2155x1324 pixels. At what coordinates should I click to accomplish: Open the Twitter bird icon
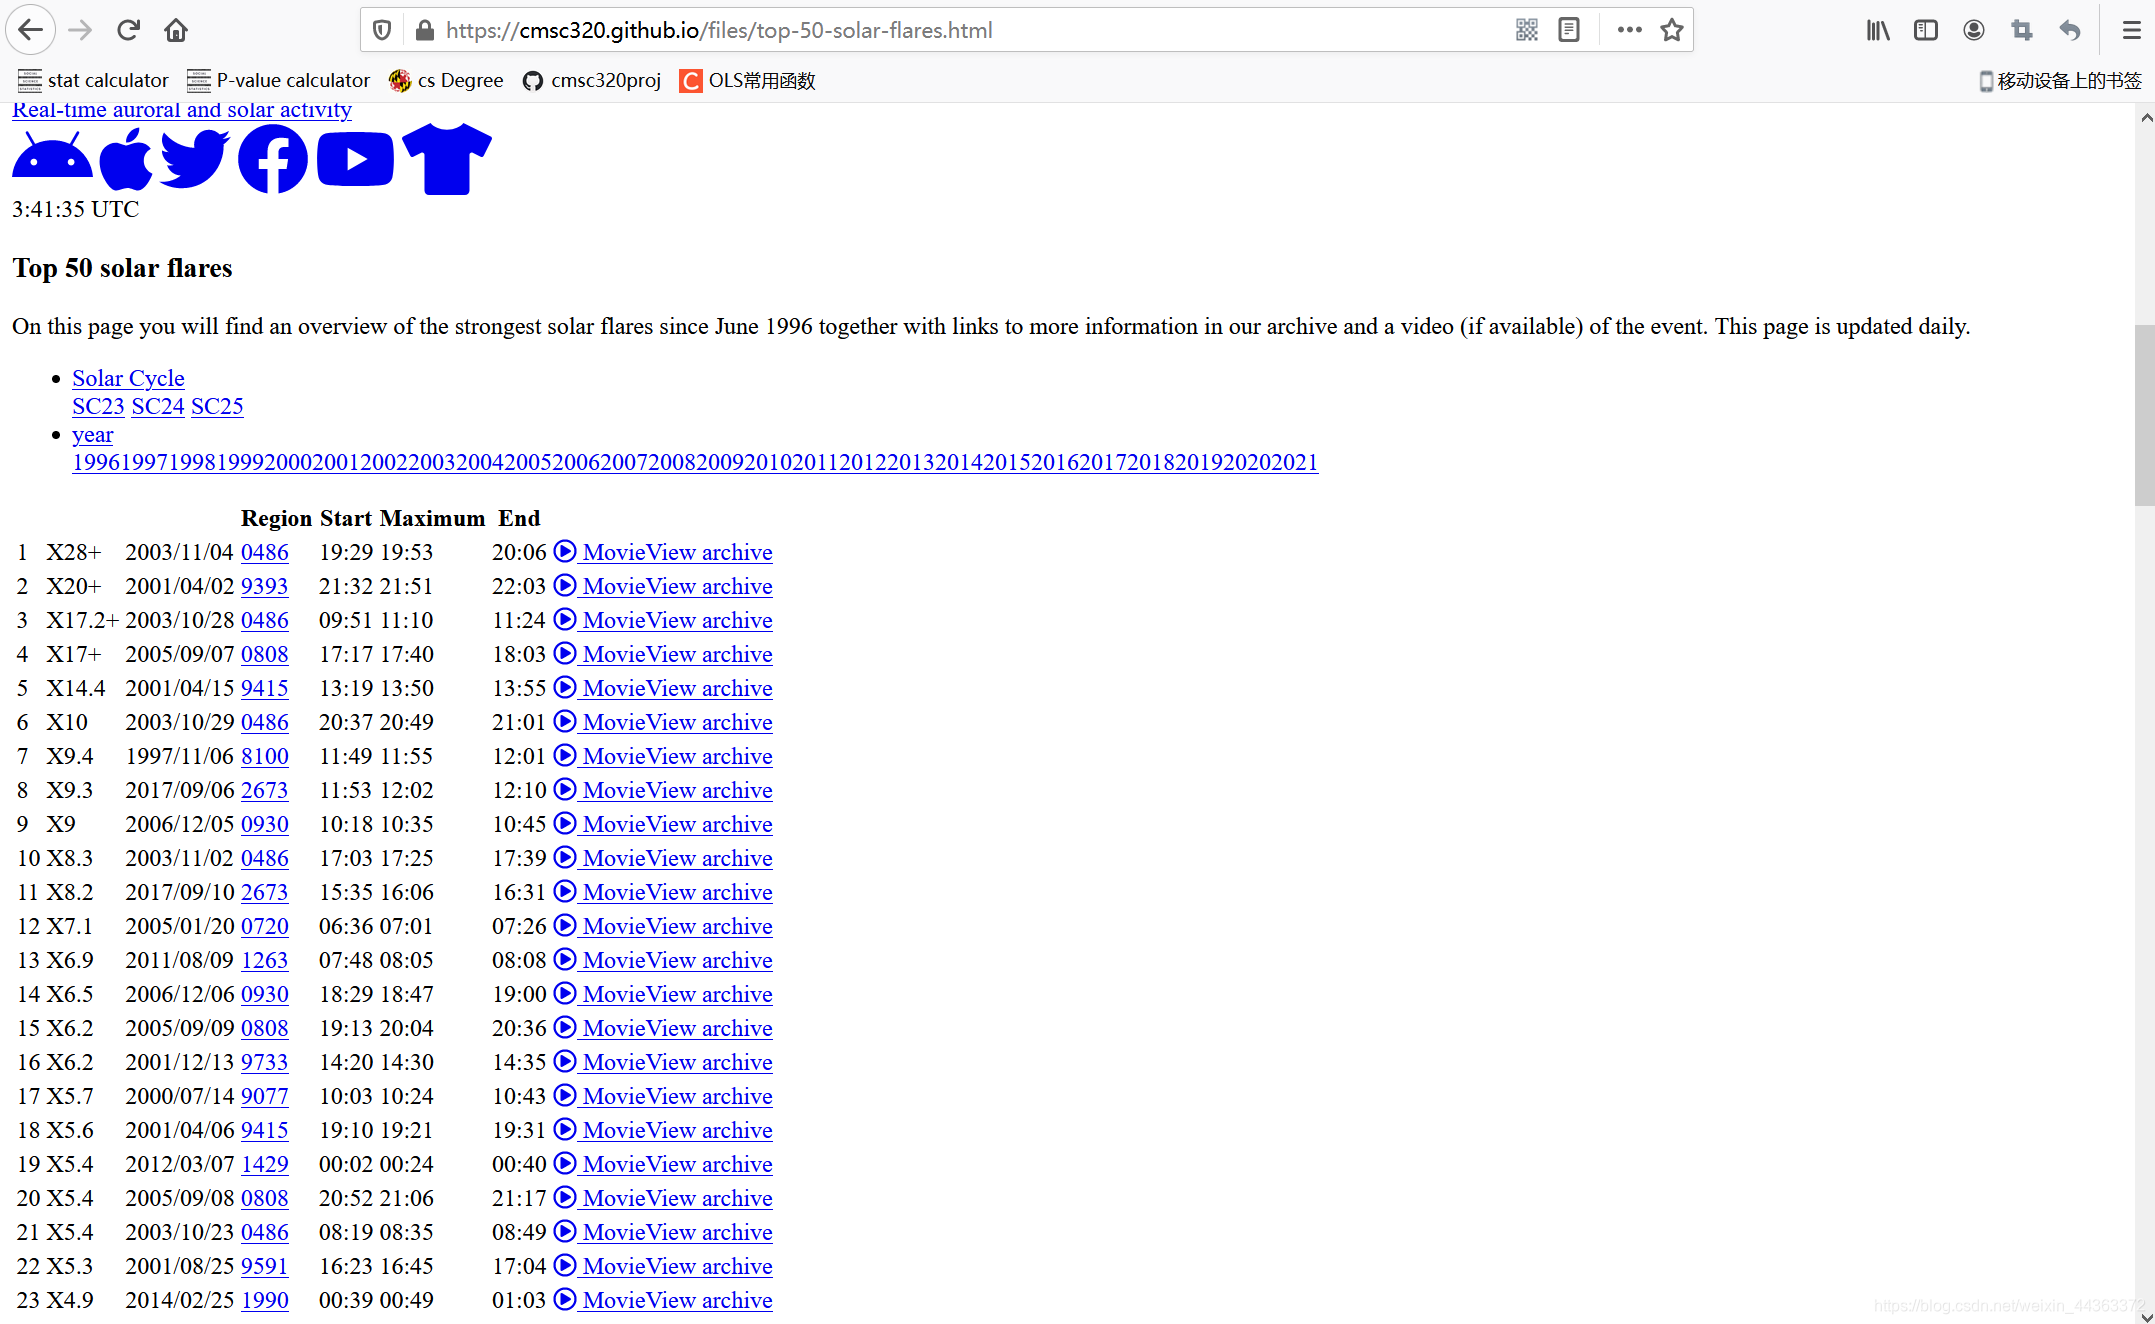194,158
